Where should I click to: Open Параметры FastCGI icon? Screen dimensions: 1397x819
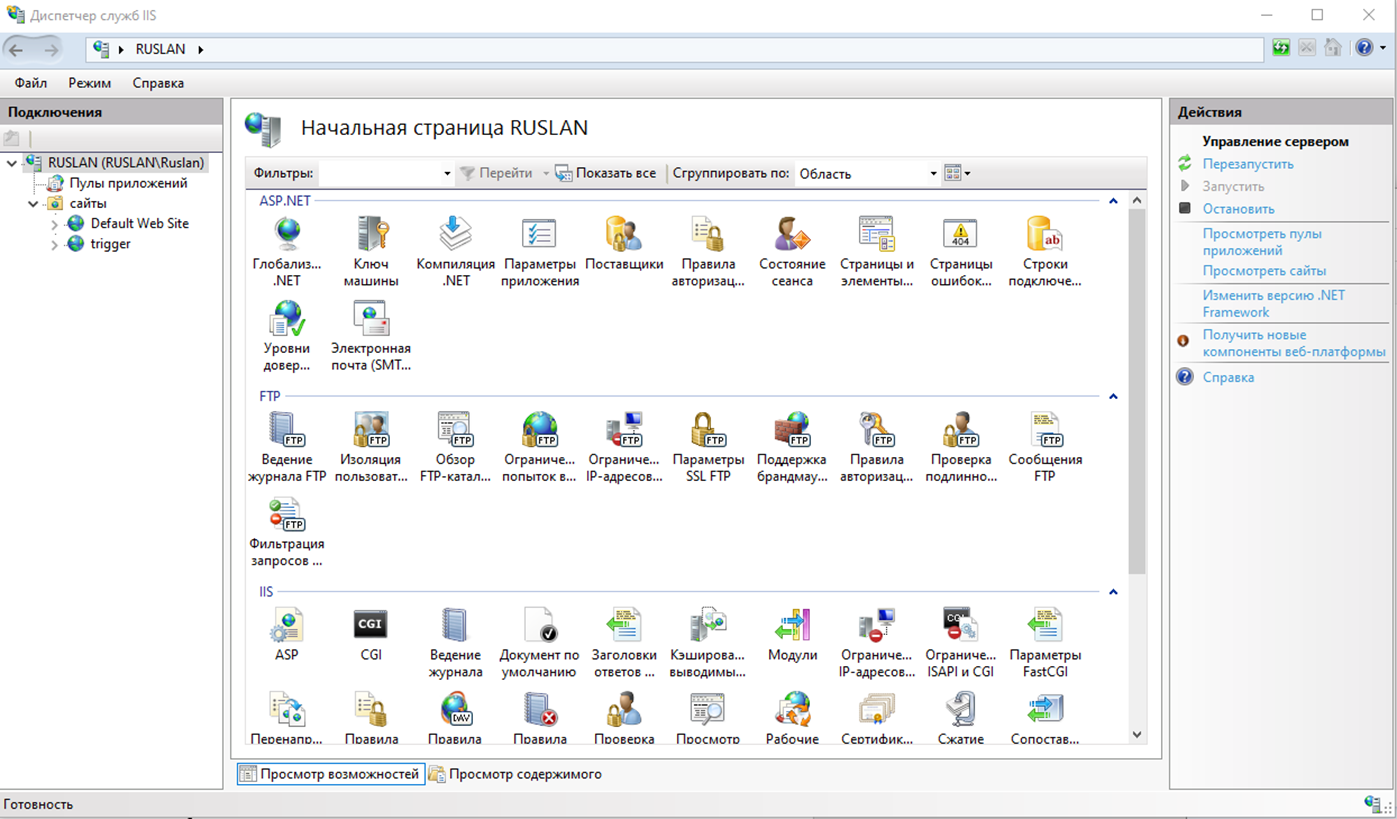[x=1045, y=627]
